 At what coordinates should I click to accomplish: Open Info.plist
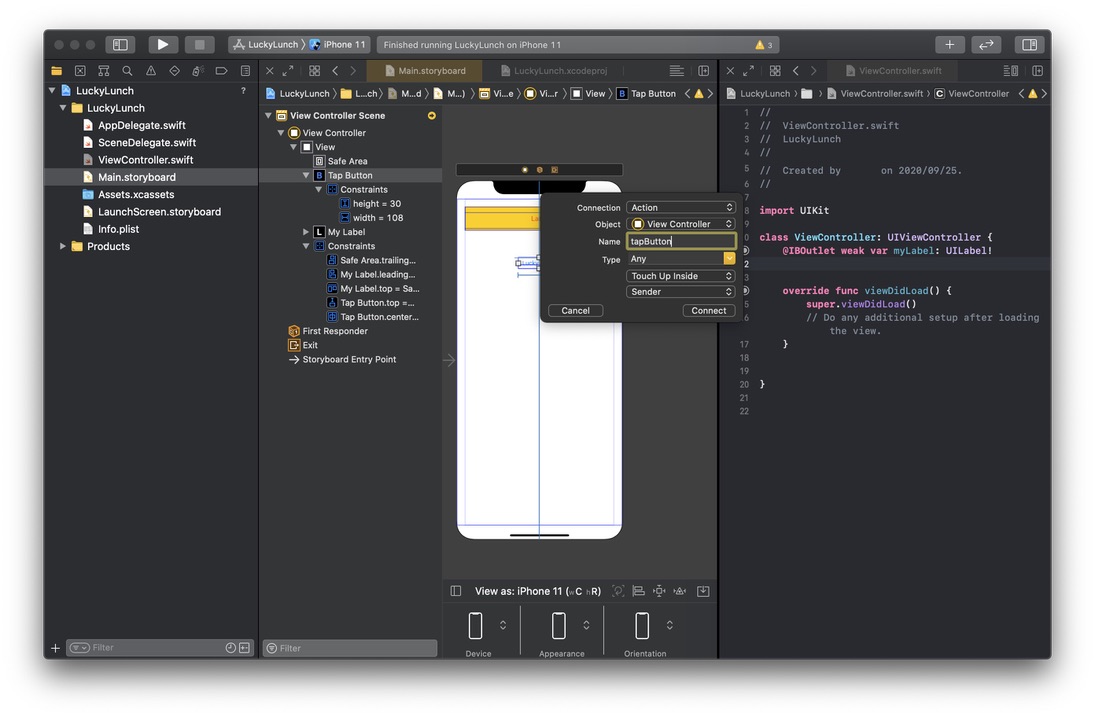[x=118, y=229]
